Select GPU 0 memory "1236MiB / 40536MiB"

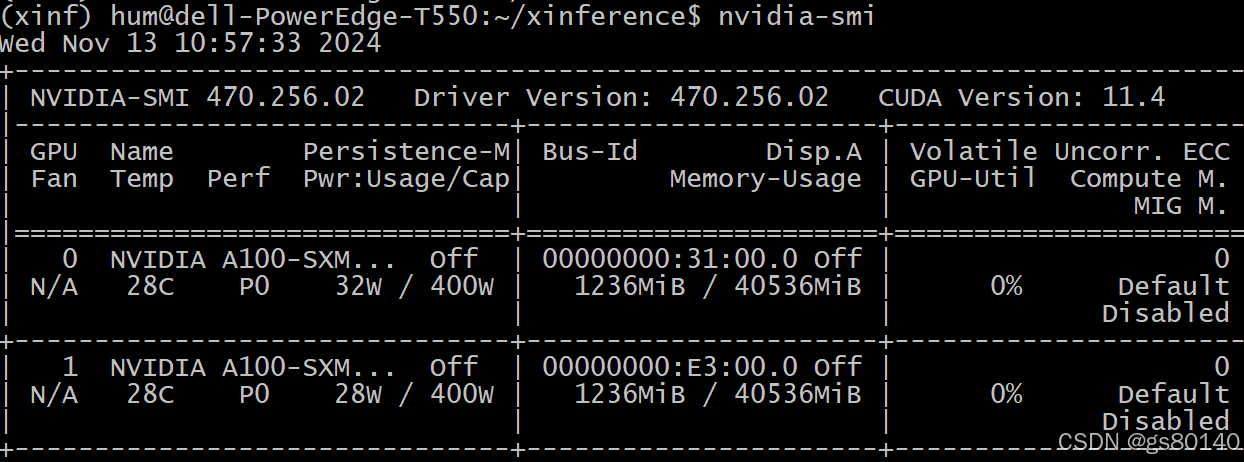point(718,287)
